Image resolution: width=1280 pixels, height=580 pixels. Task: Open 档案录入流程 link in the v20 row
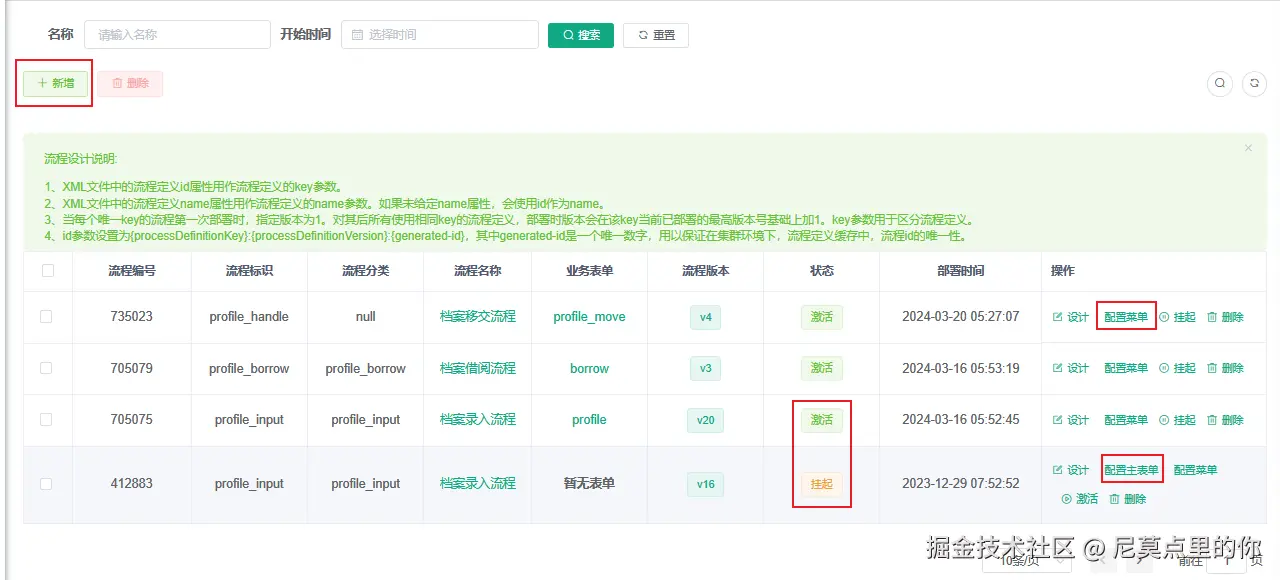click(x=478, y=419)
